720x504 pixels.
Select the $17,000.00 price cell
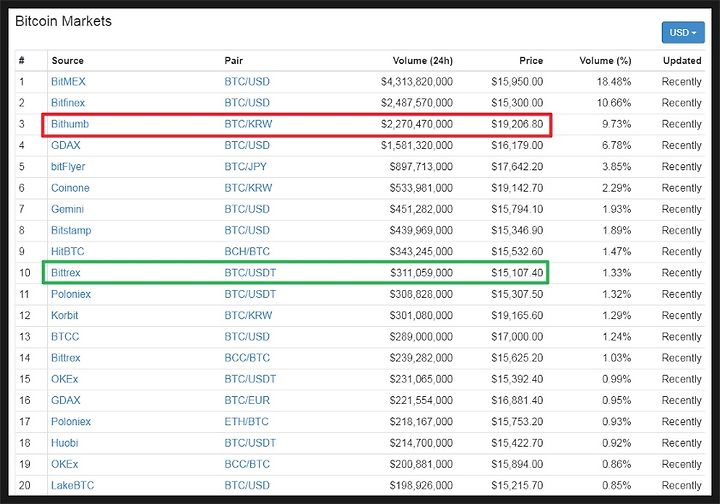(x=517, y=336)
